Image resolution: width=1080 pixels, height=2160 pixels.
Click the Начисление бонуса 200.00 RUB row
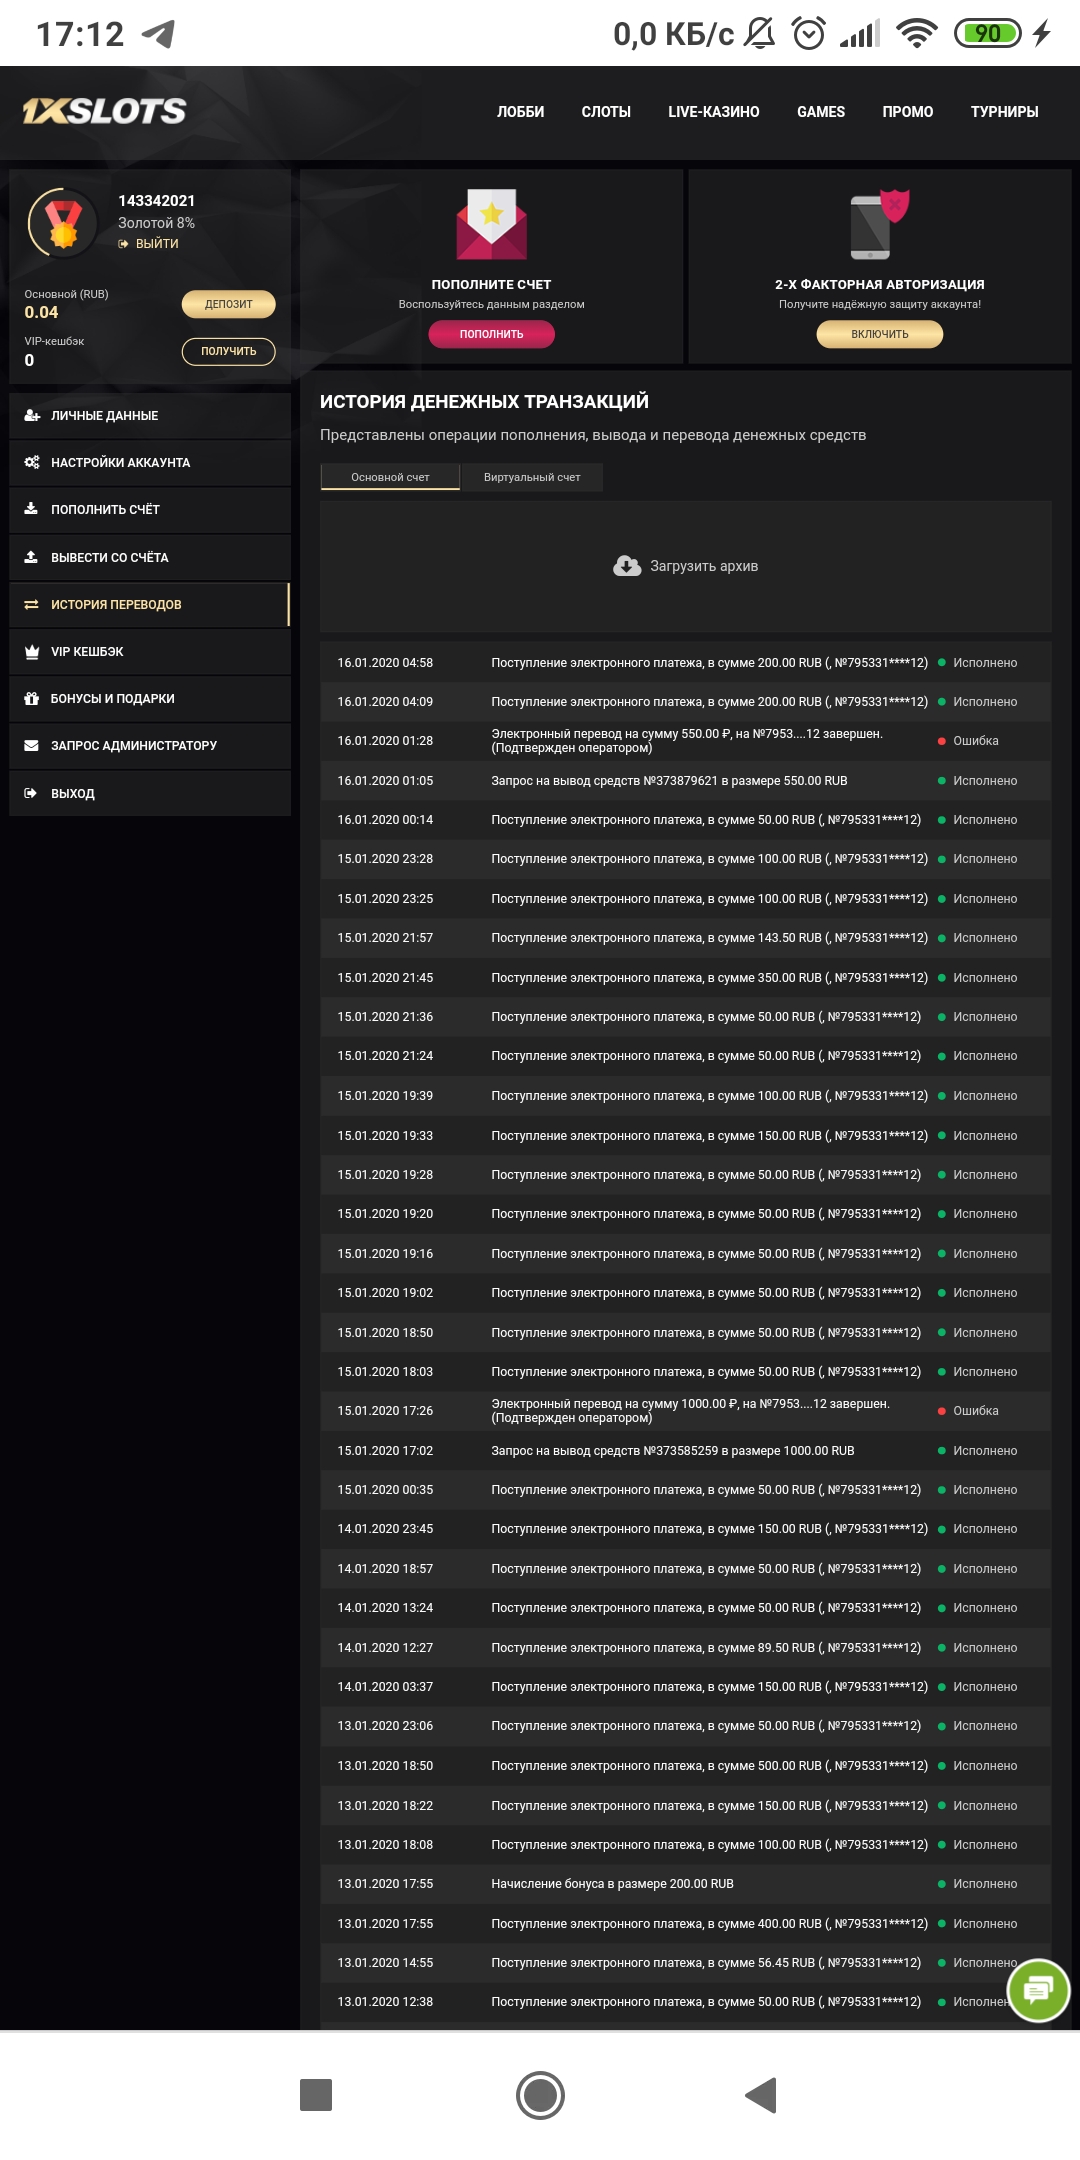click(686, 1884)
